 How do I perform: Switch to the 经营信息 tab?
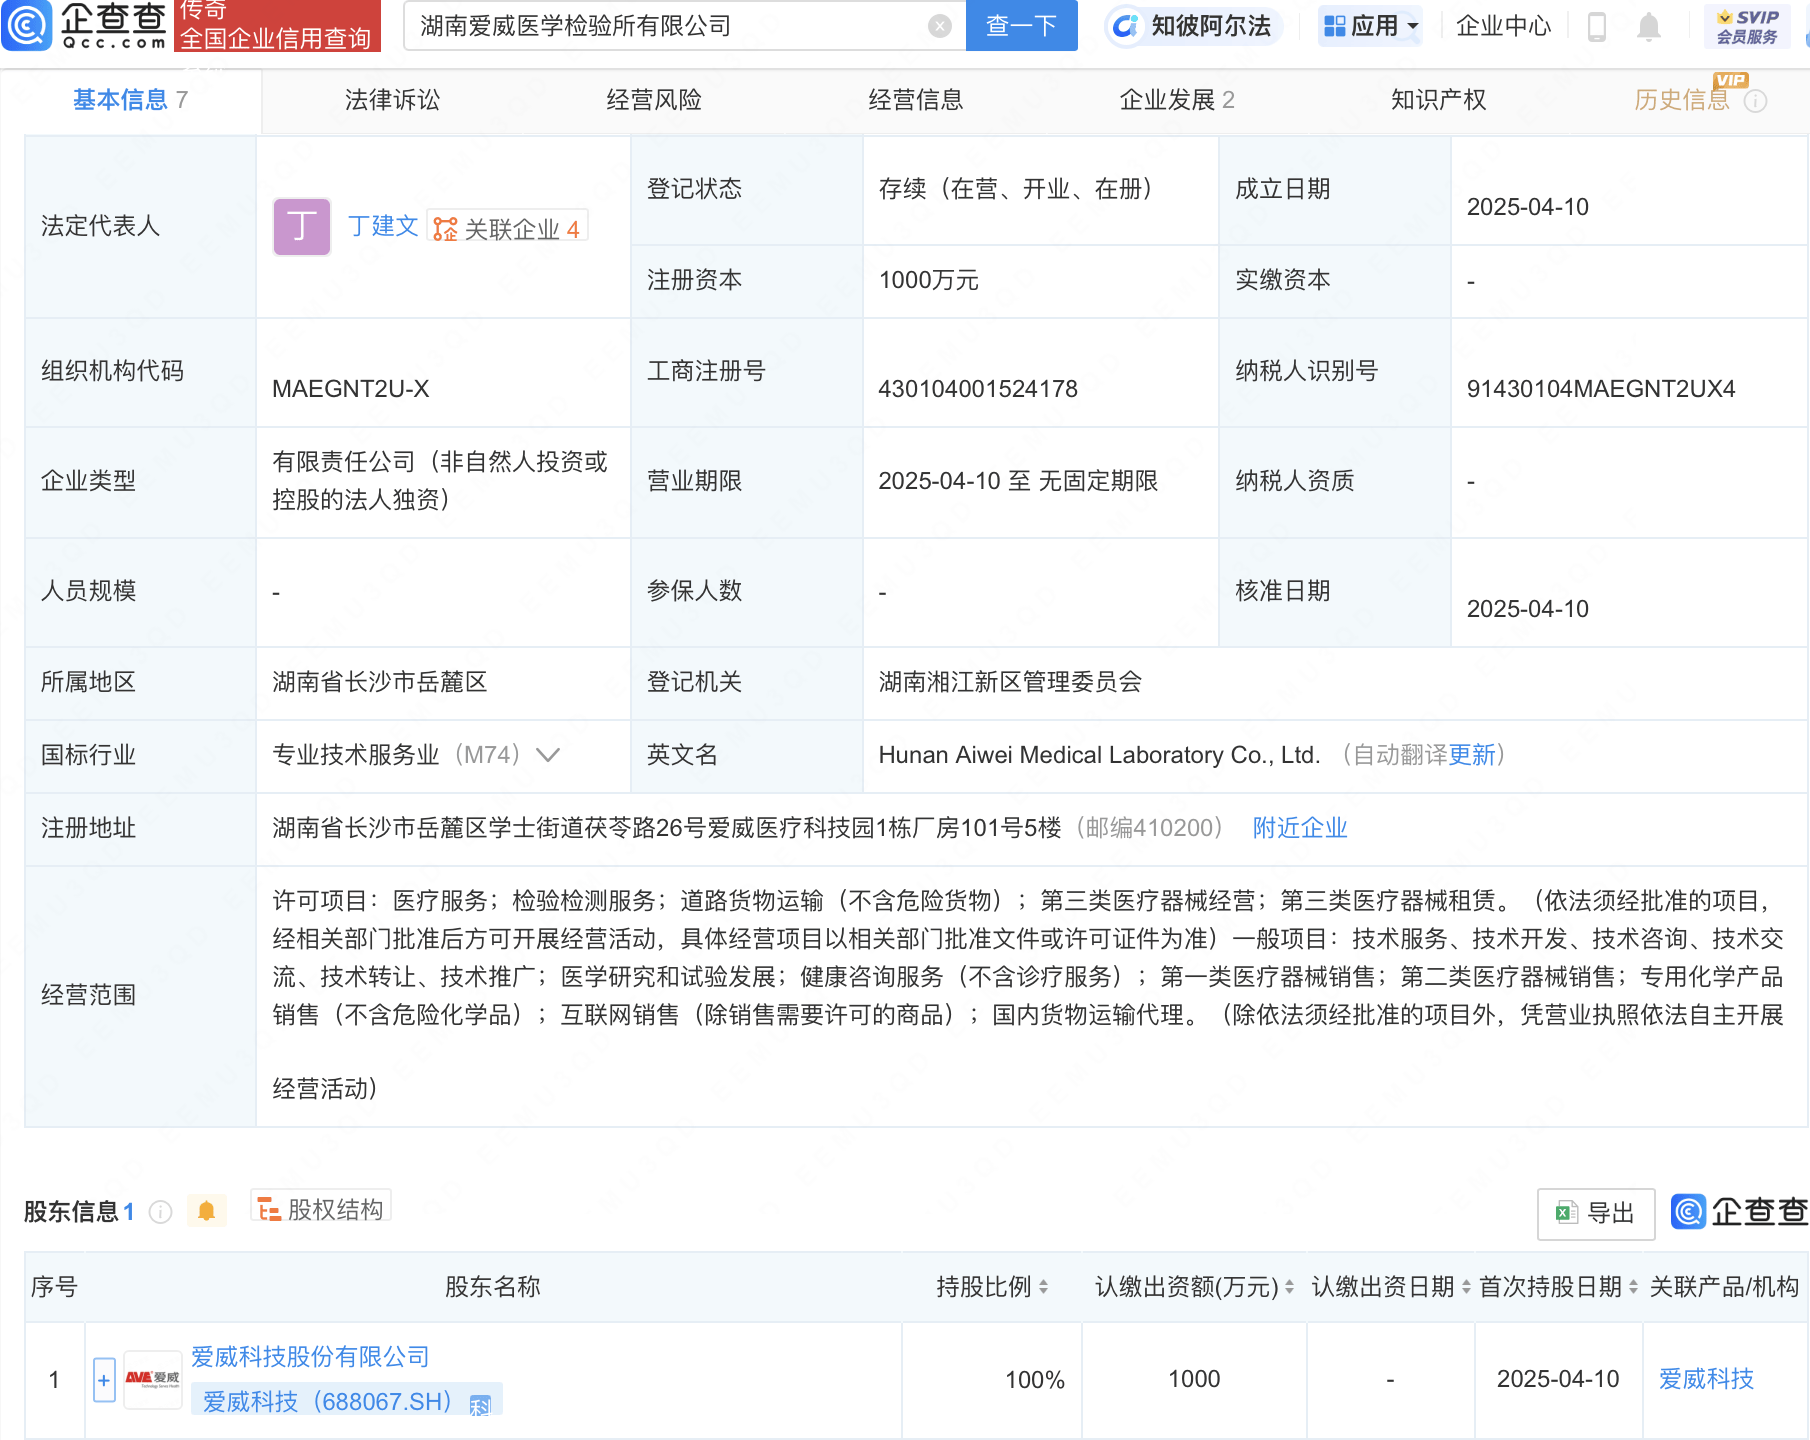(915, 100)
